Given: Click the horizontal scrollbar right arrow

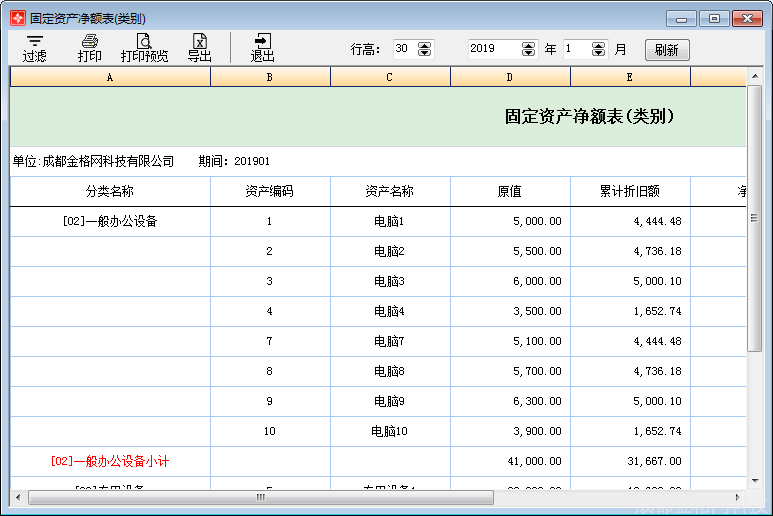Looking at the screenshot, I should (x=739, y=497).
